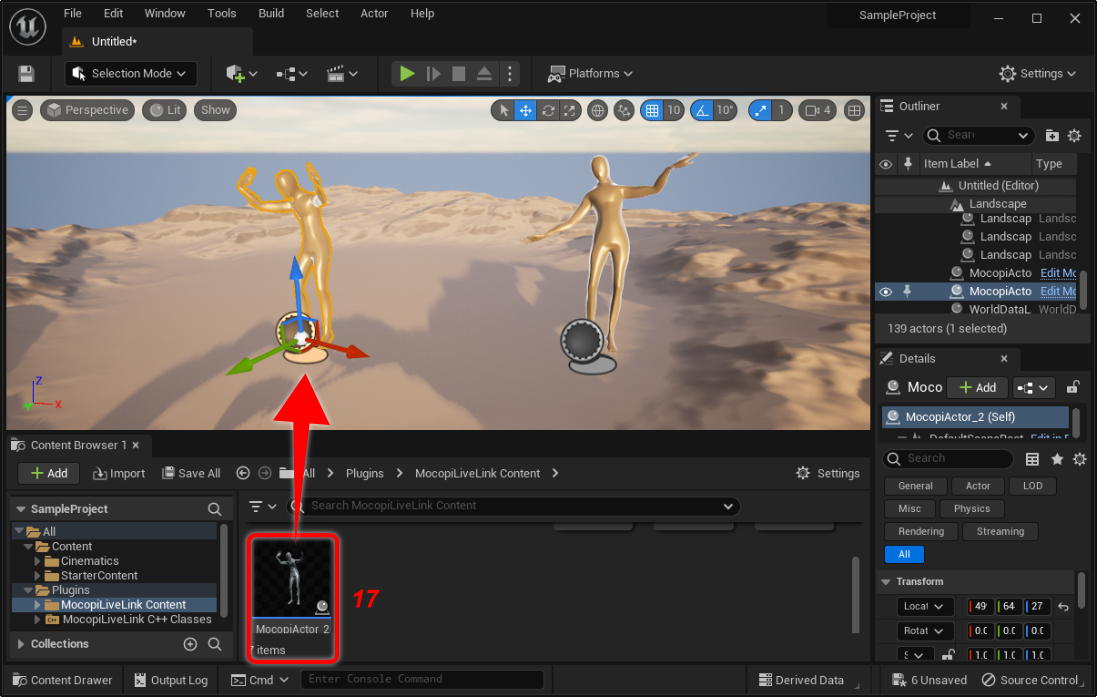Click the Save All button
The image size is (1097, 697).
[x=190, y=473]
